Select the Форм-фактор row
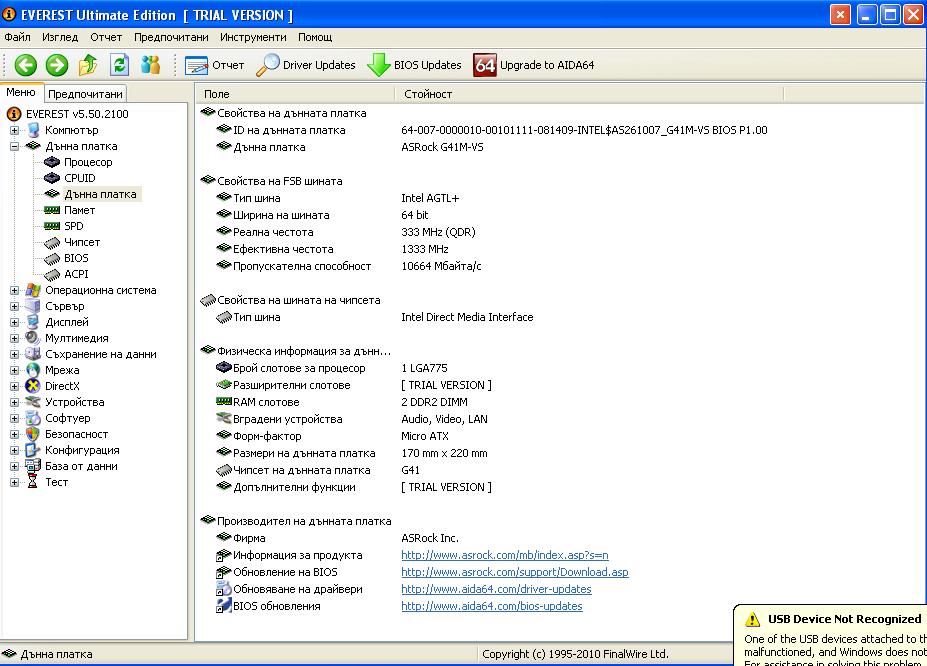 point(332,436)
